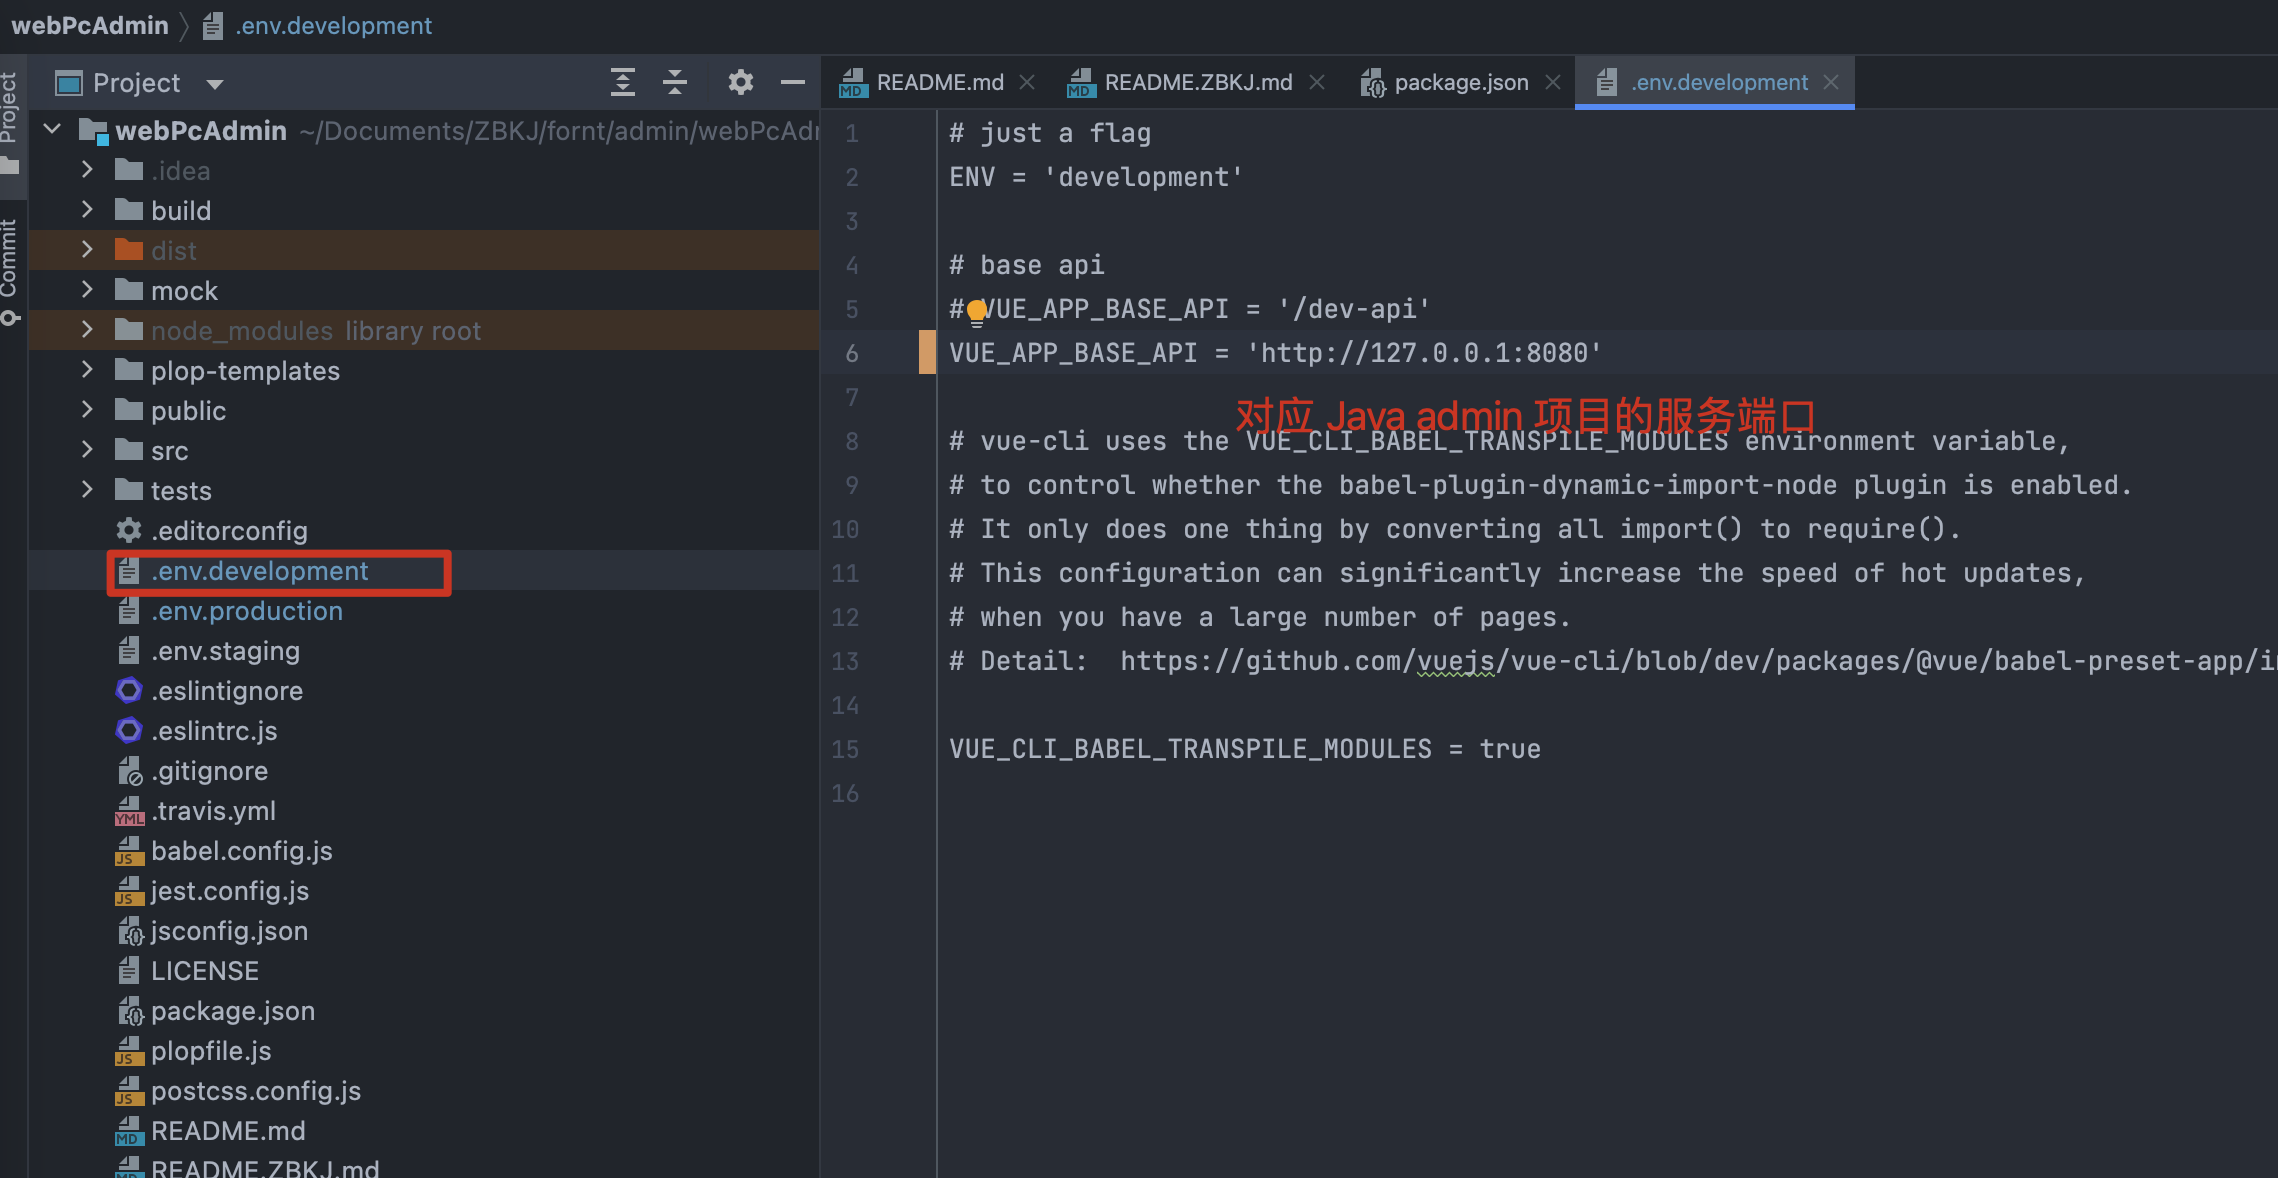Open the Commit tool window from left stripe
The height and width of the screenshot is (1178, 2278).
coord(11,265)
